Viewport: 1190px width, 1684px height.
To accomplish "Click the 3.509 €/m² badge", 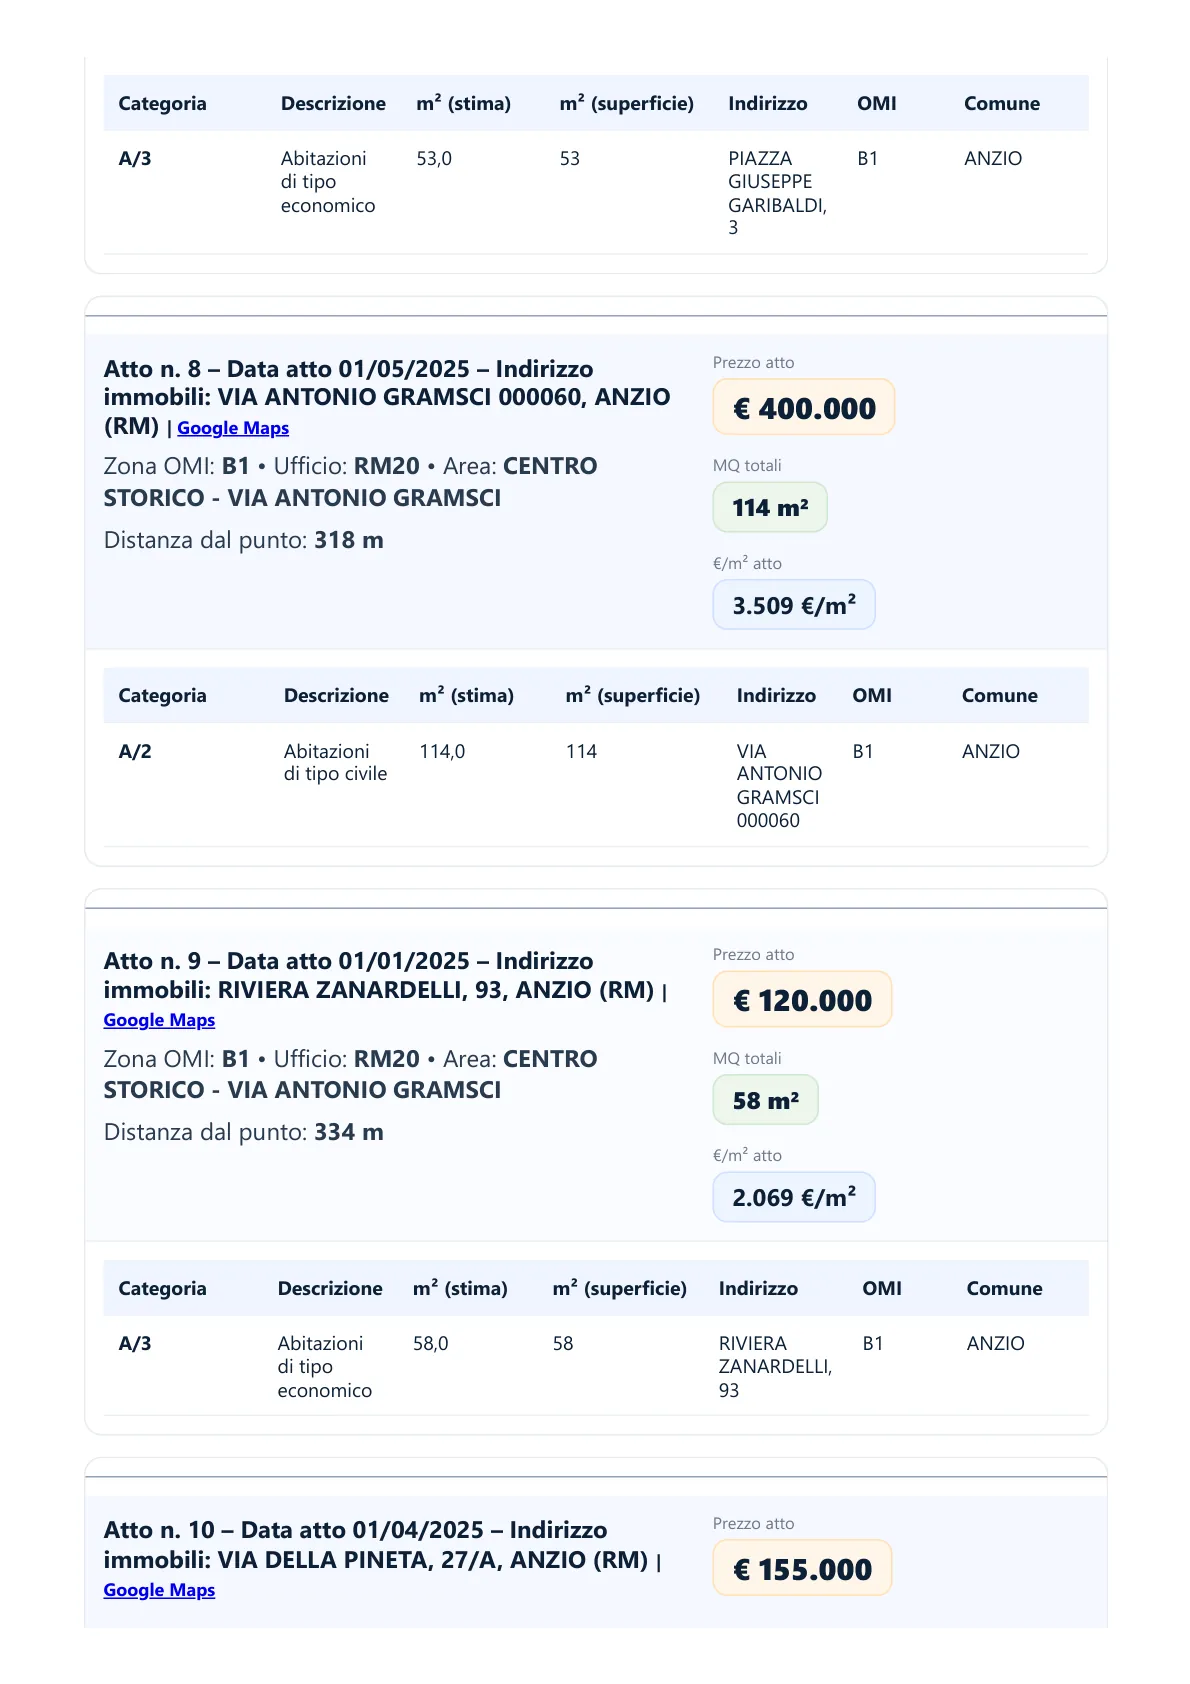I will (793, 606).
